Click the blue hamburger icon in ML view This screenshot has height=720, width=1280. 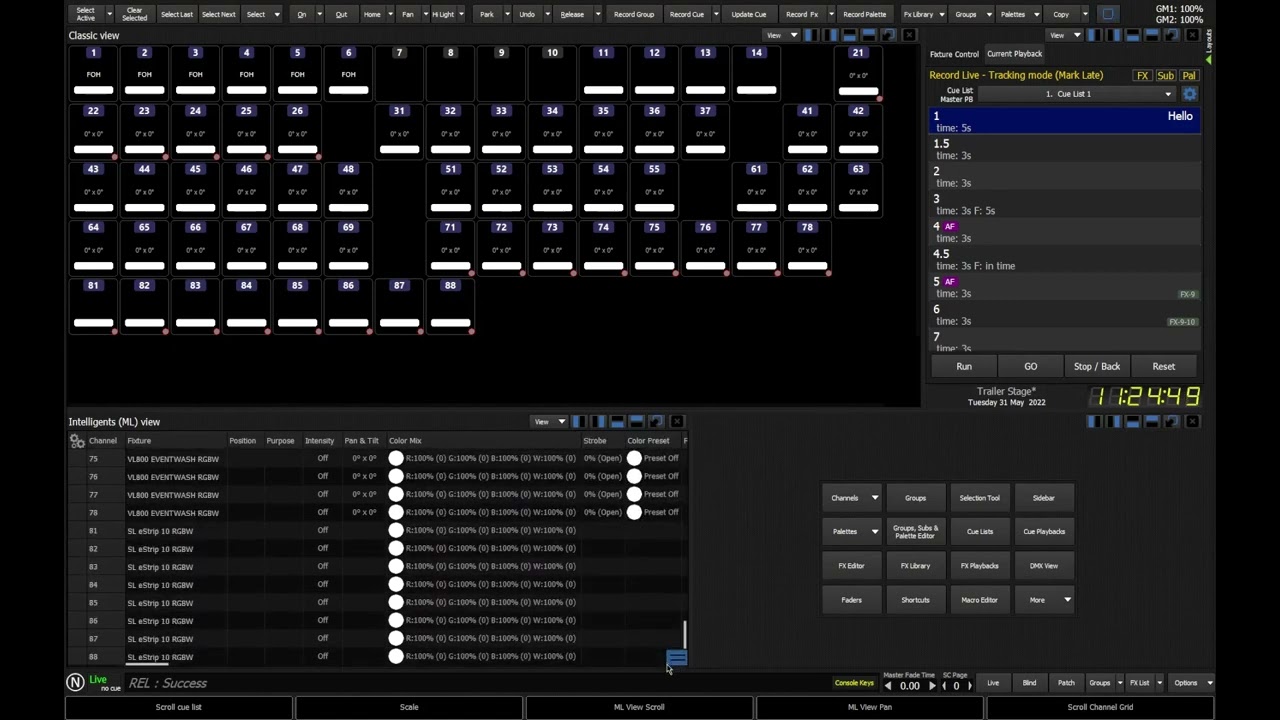677,658
